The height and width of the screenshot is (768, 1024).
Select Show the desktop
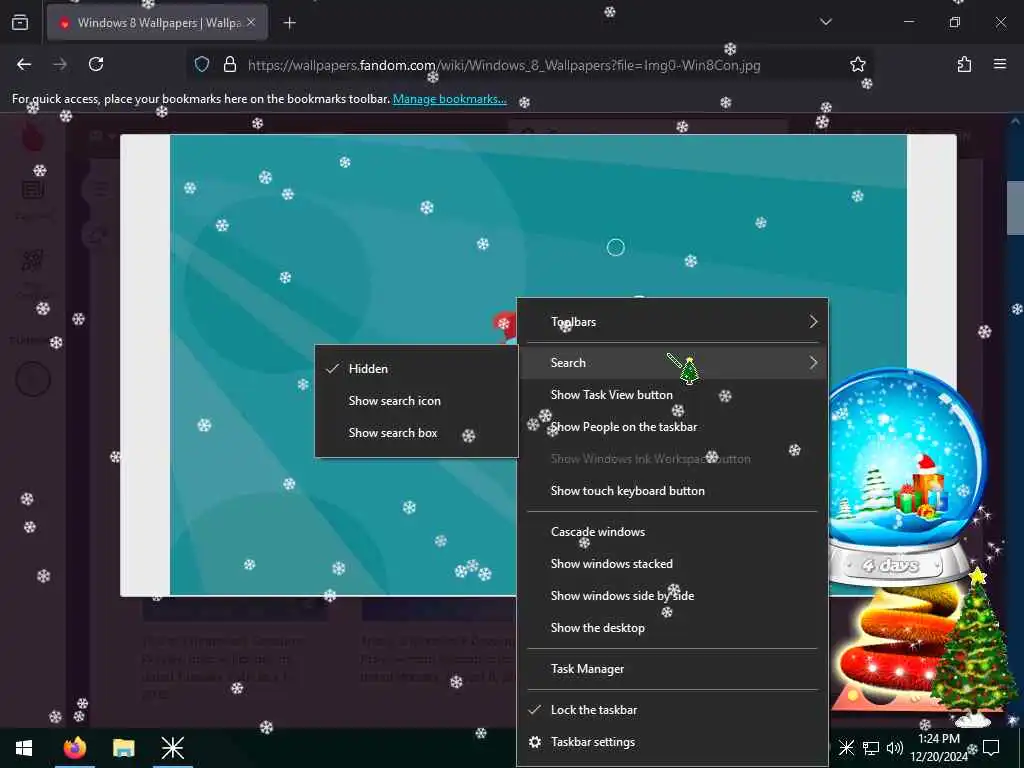coord(673,628)
